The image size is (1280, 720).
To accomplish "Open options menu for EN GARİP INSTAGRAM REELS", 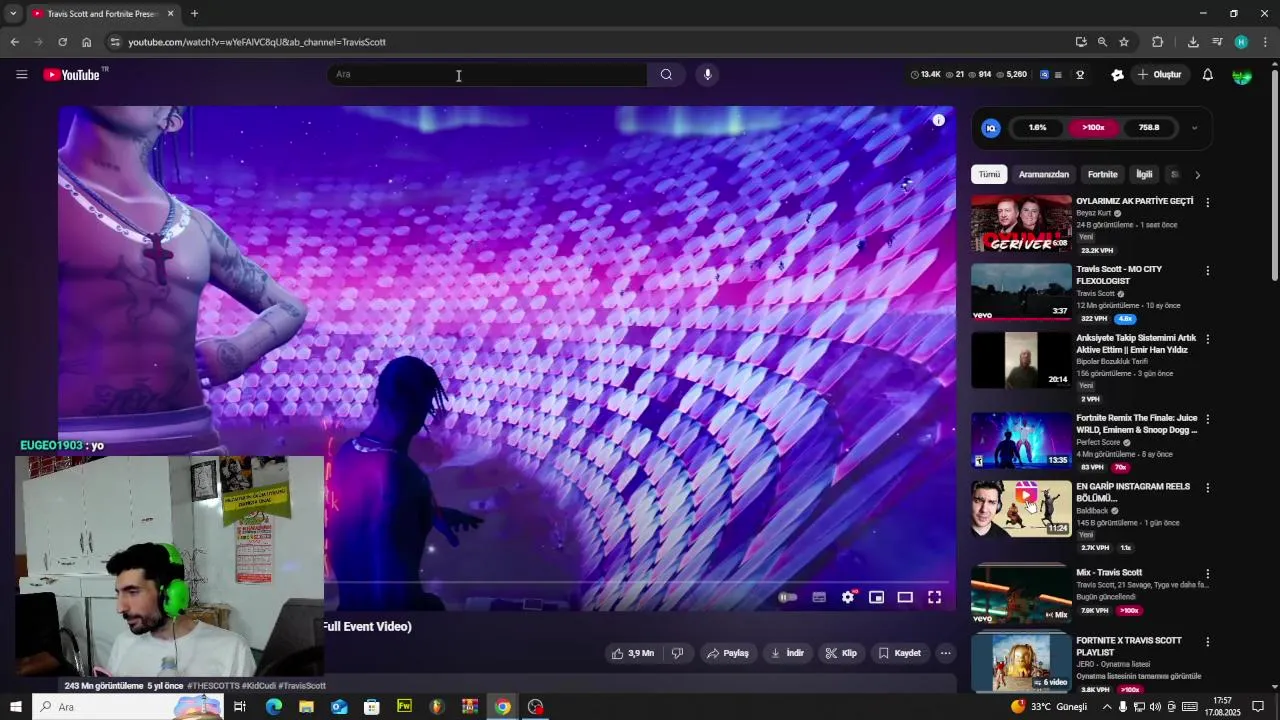I will (1207, 488).
